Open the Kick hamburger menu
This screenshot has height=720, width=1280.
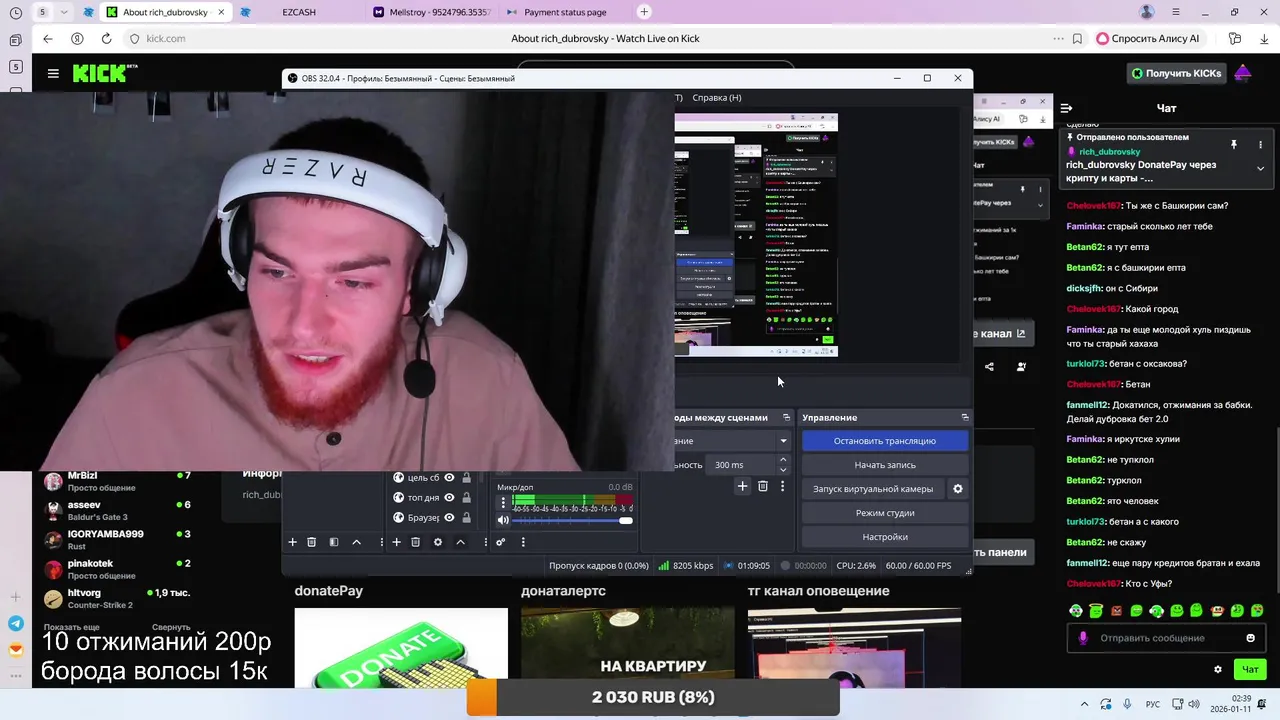click(x=53, y=73)
